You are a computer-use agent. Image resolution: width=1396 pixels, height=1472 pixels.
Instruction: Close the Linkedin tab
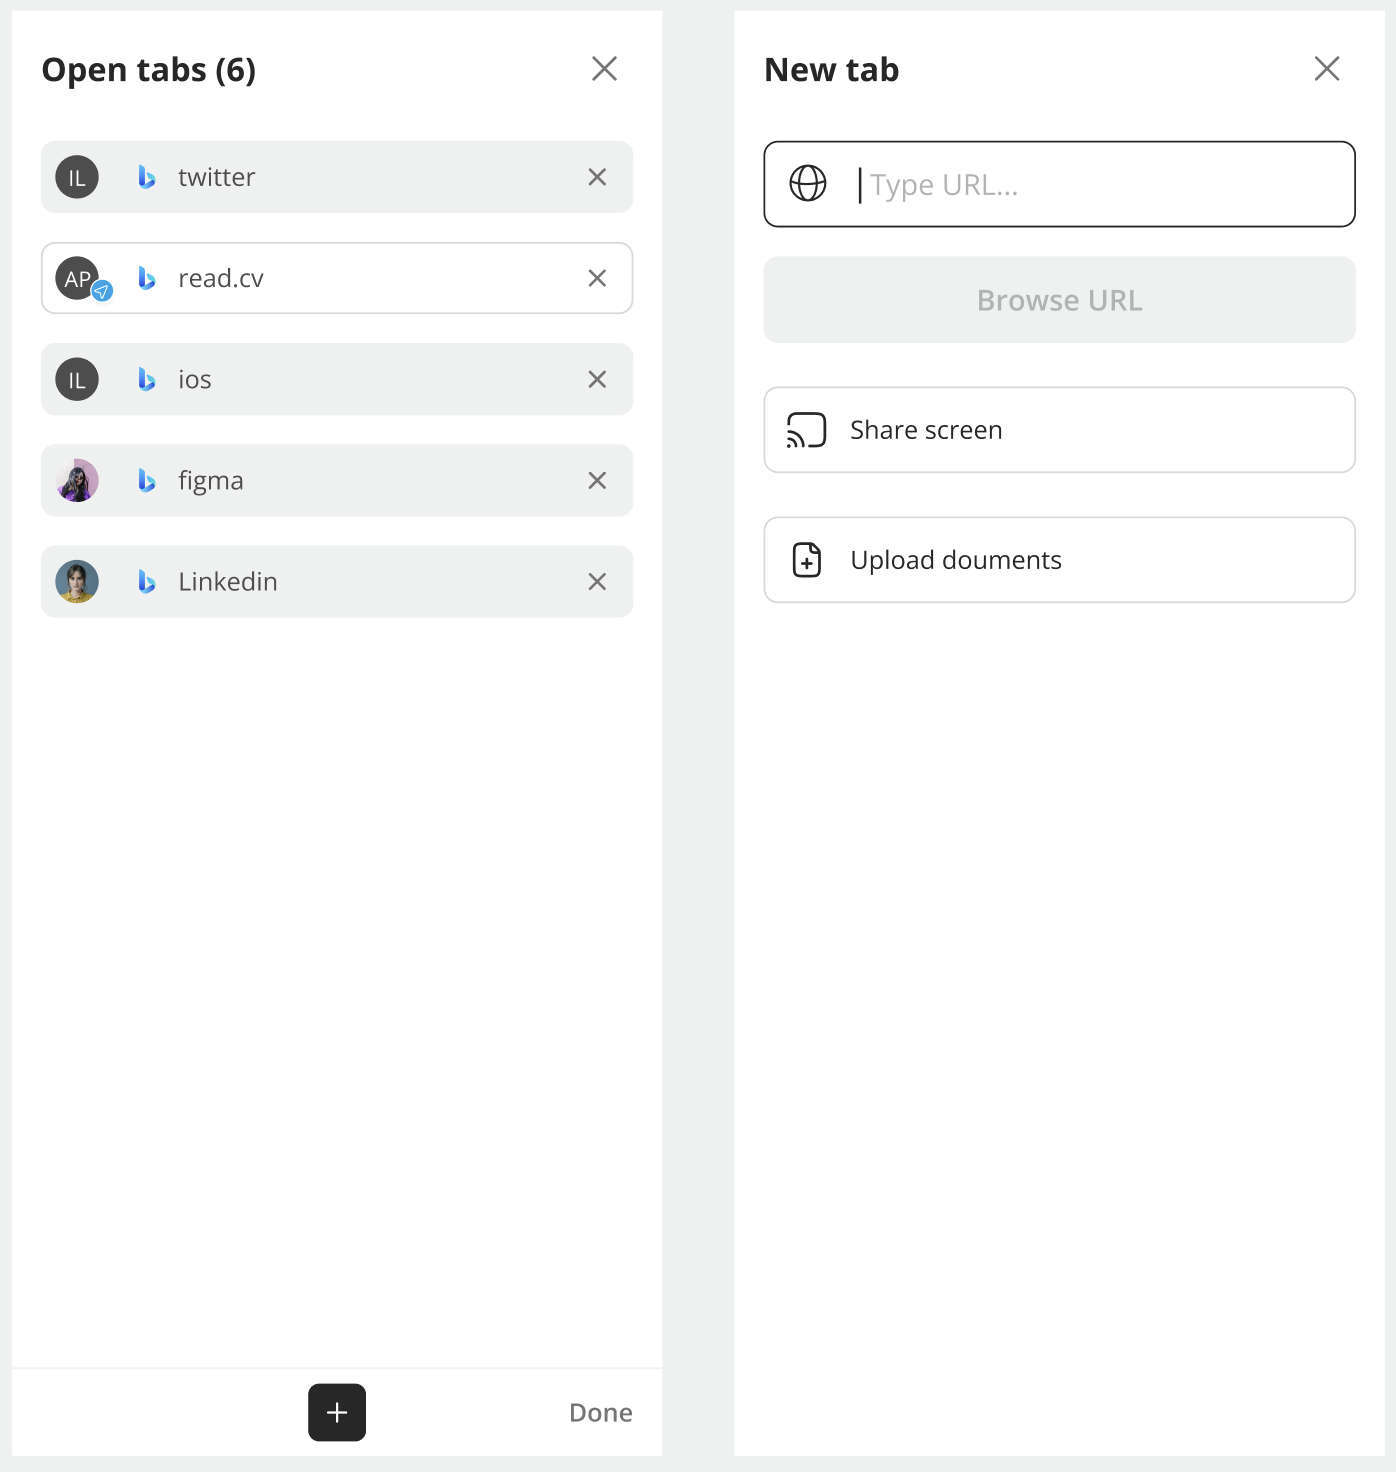(x=597, y=582)
